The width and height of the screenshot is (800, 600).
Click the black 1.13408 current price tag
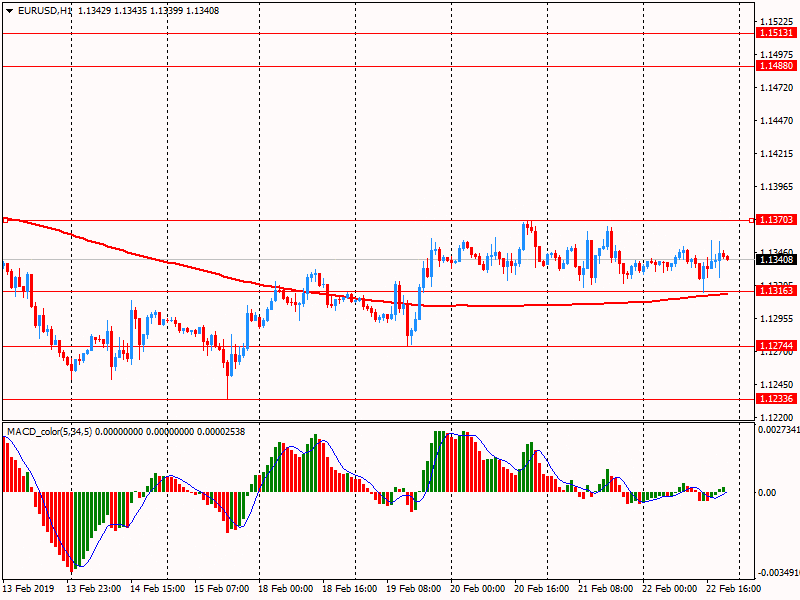776,260
